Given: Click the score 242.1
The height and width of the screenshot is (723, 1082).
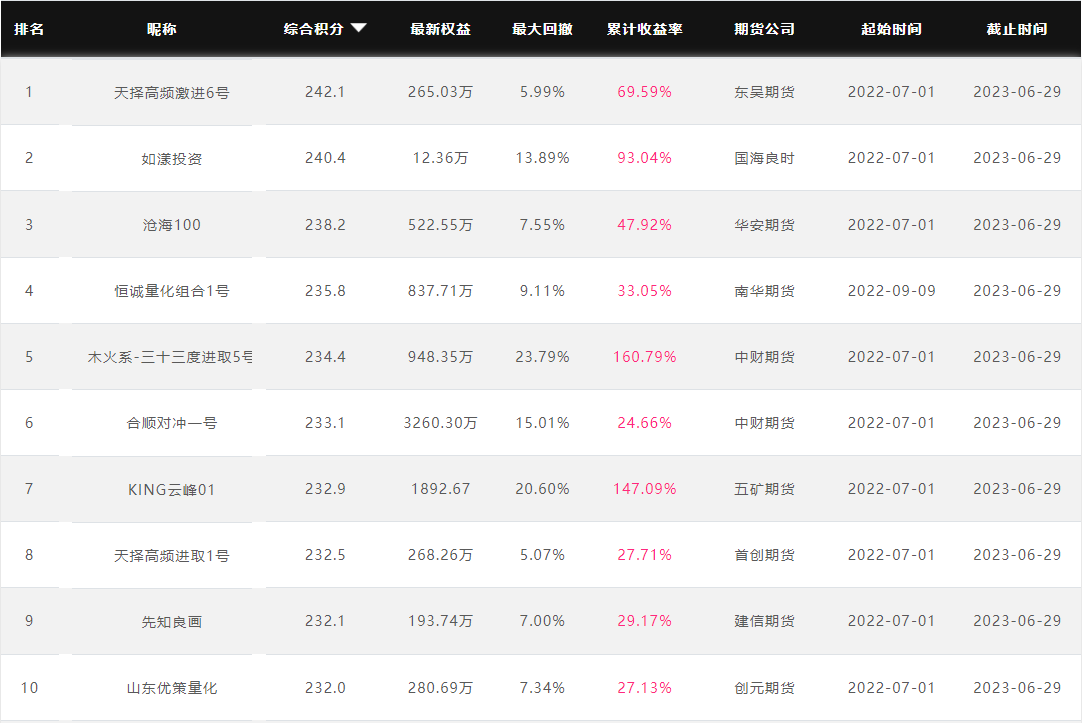Looking at the screenshot, I should (325, 92).
